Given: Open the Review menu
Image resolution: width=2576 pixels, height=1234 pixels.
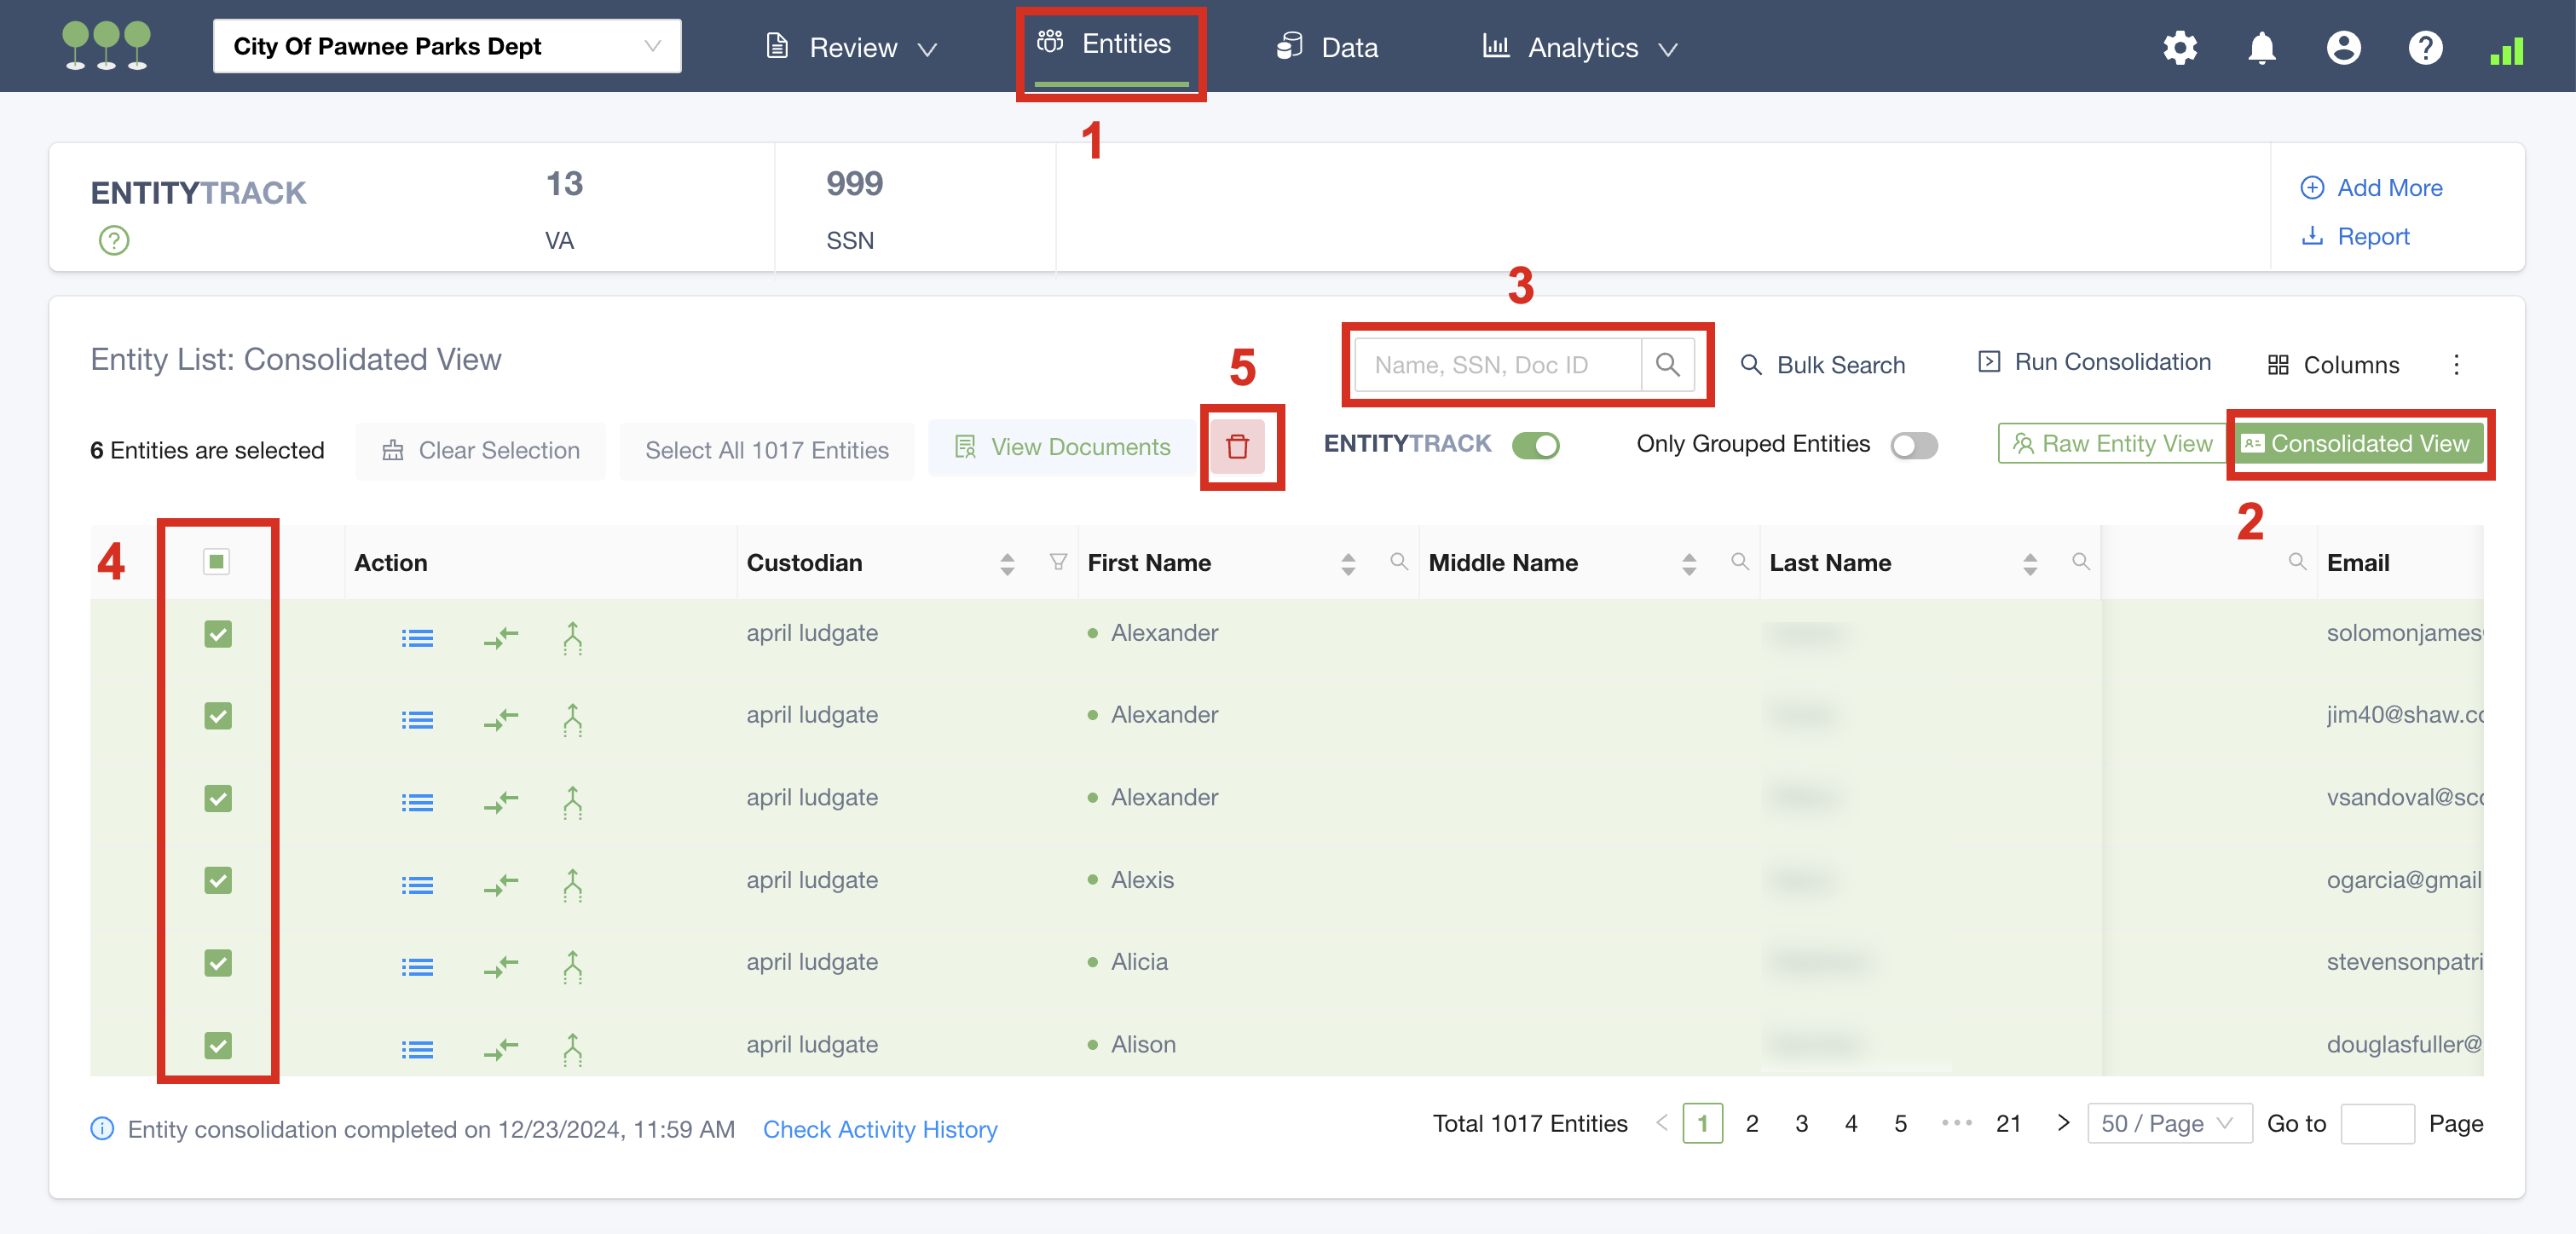Looking at the screenshot, I should tap(852, 47).
